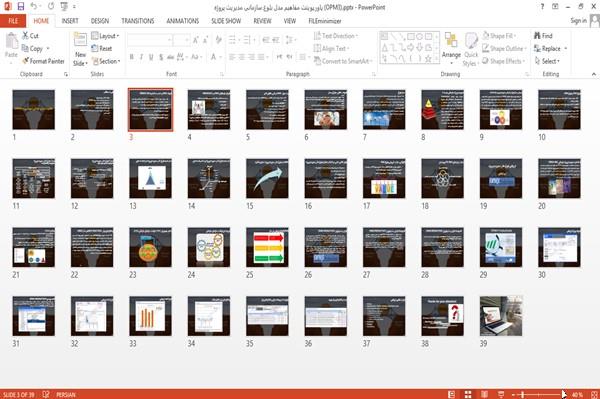
Task: Toggle Underline formatting
Action: pyautogui.click(x=151, y=57)
